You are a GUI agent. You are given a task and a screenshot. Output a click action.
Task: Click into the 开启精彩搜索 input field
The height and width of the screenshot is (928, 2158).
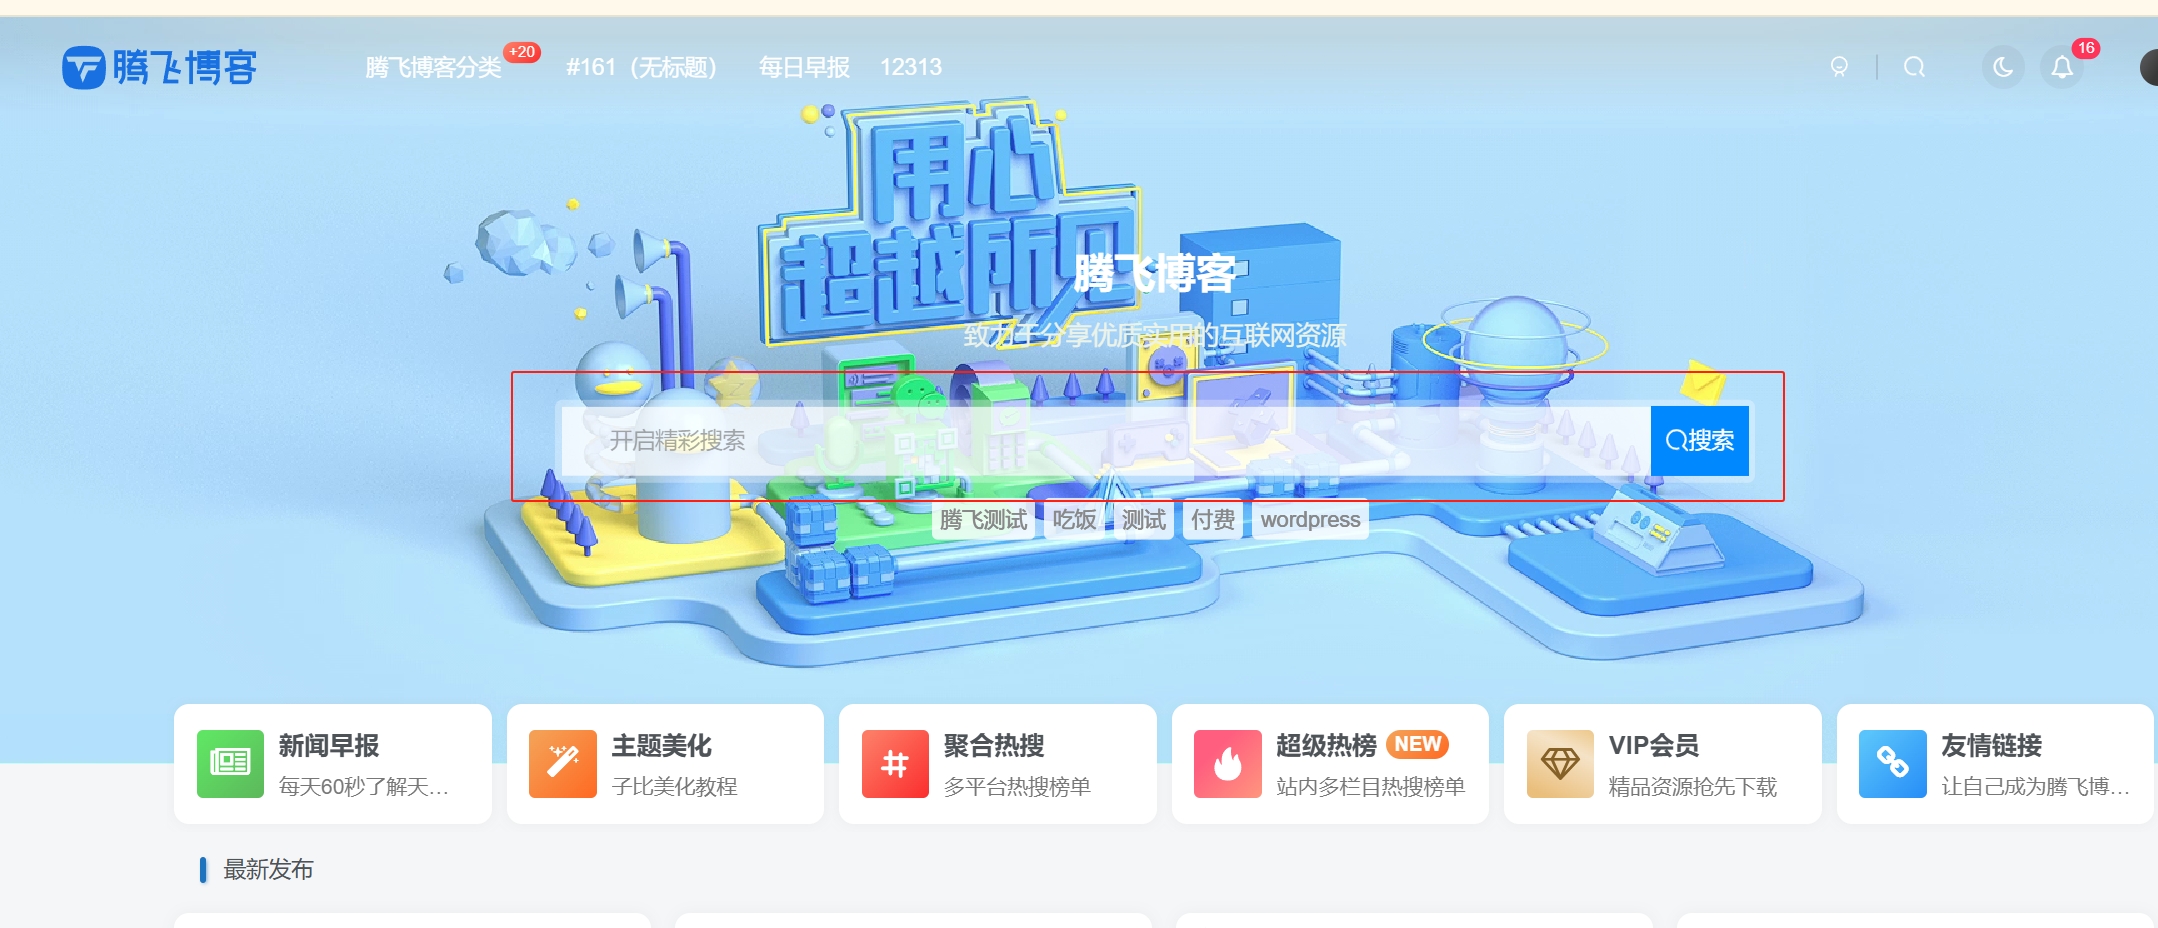tap(1000, 440)
